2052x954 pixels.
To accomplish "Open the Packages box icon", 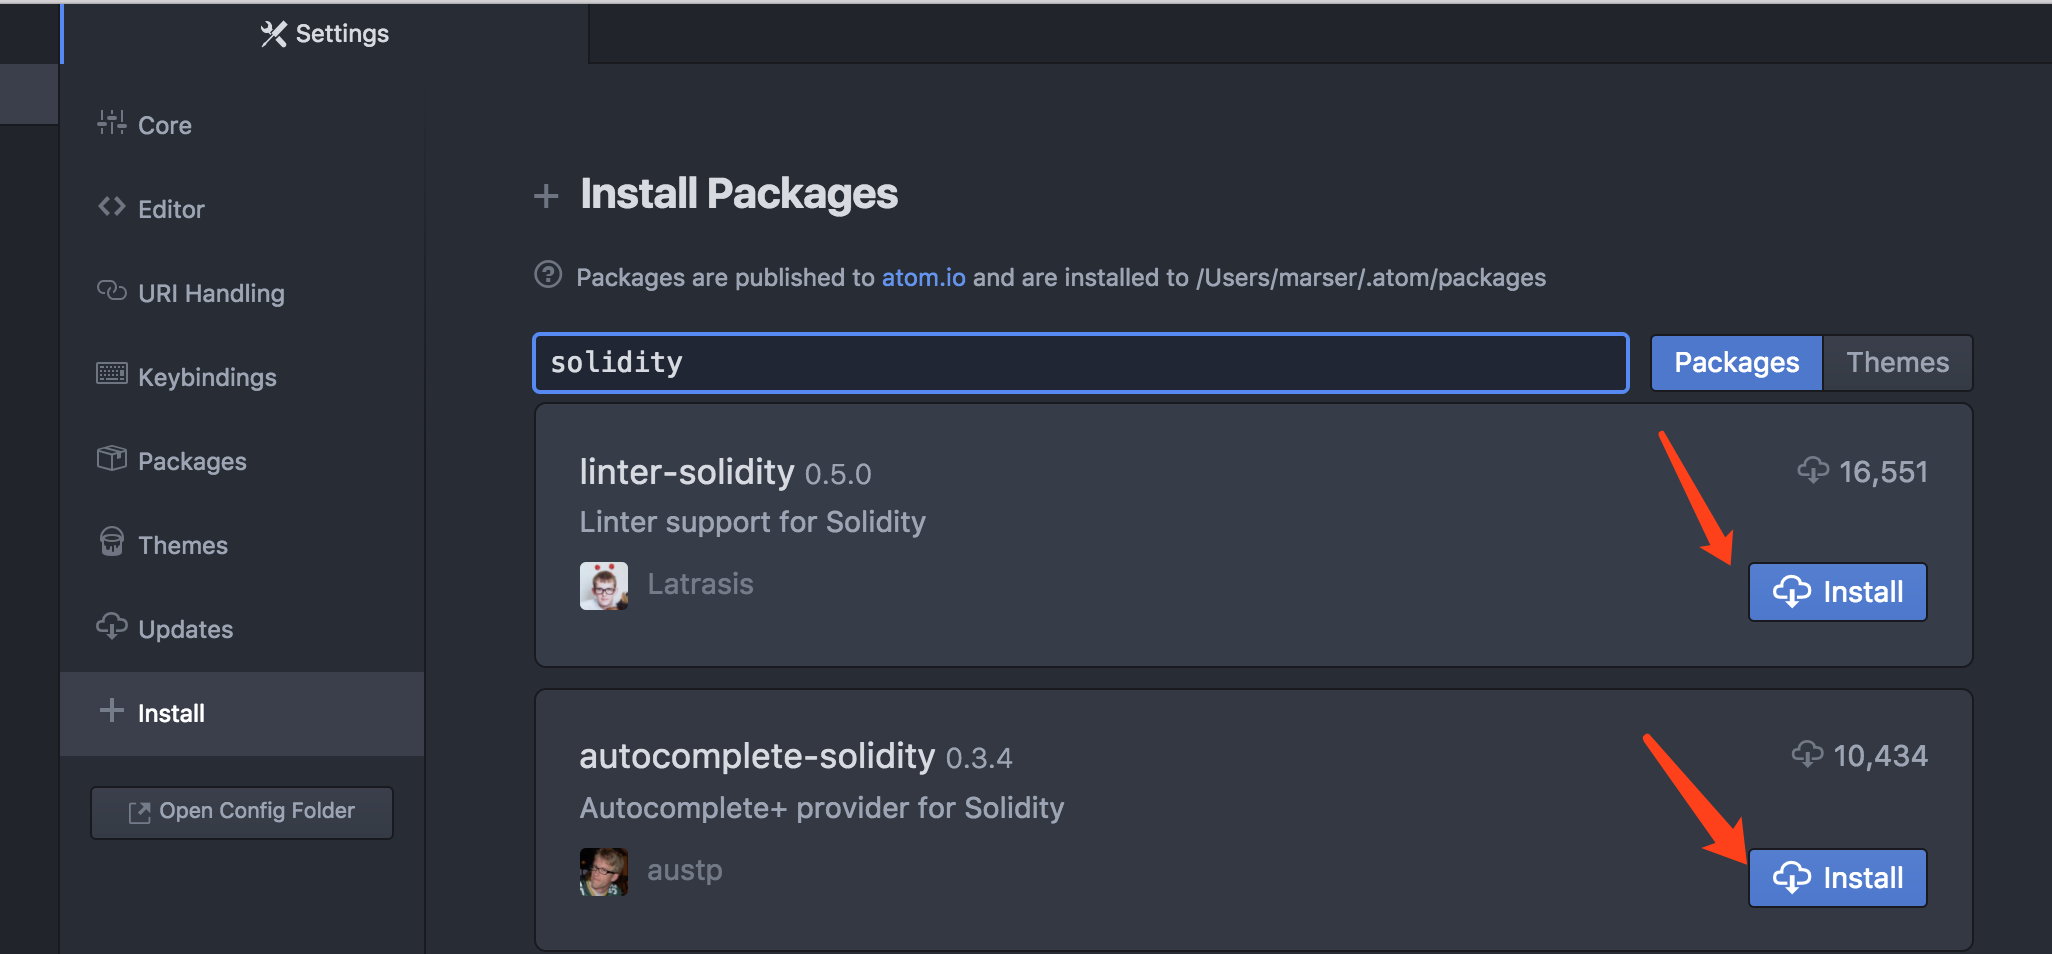I will tap(111, 458).
